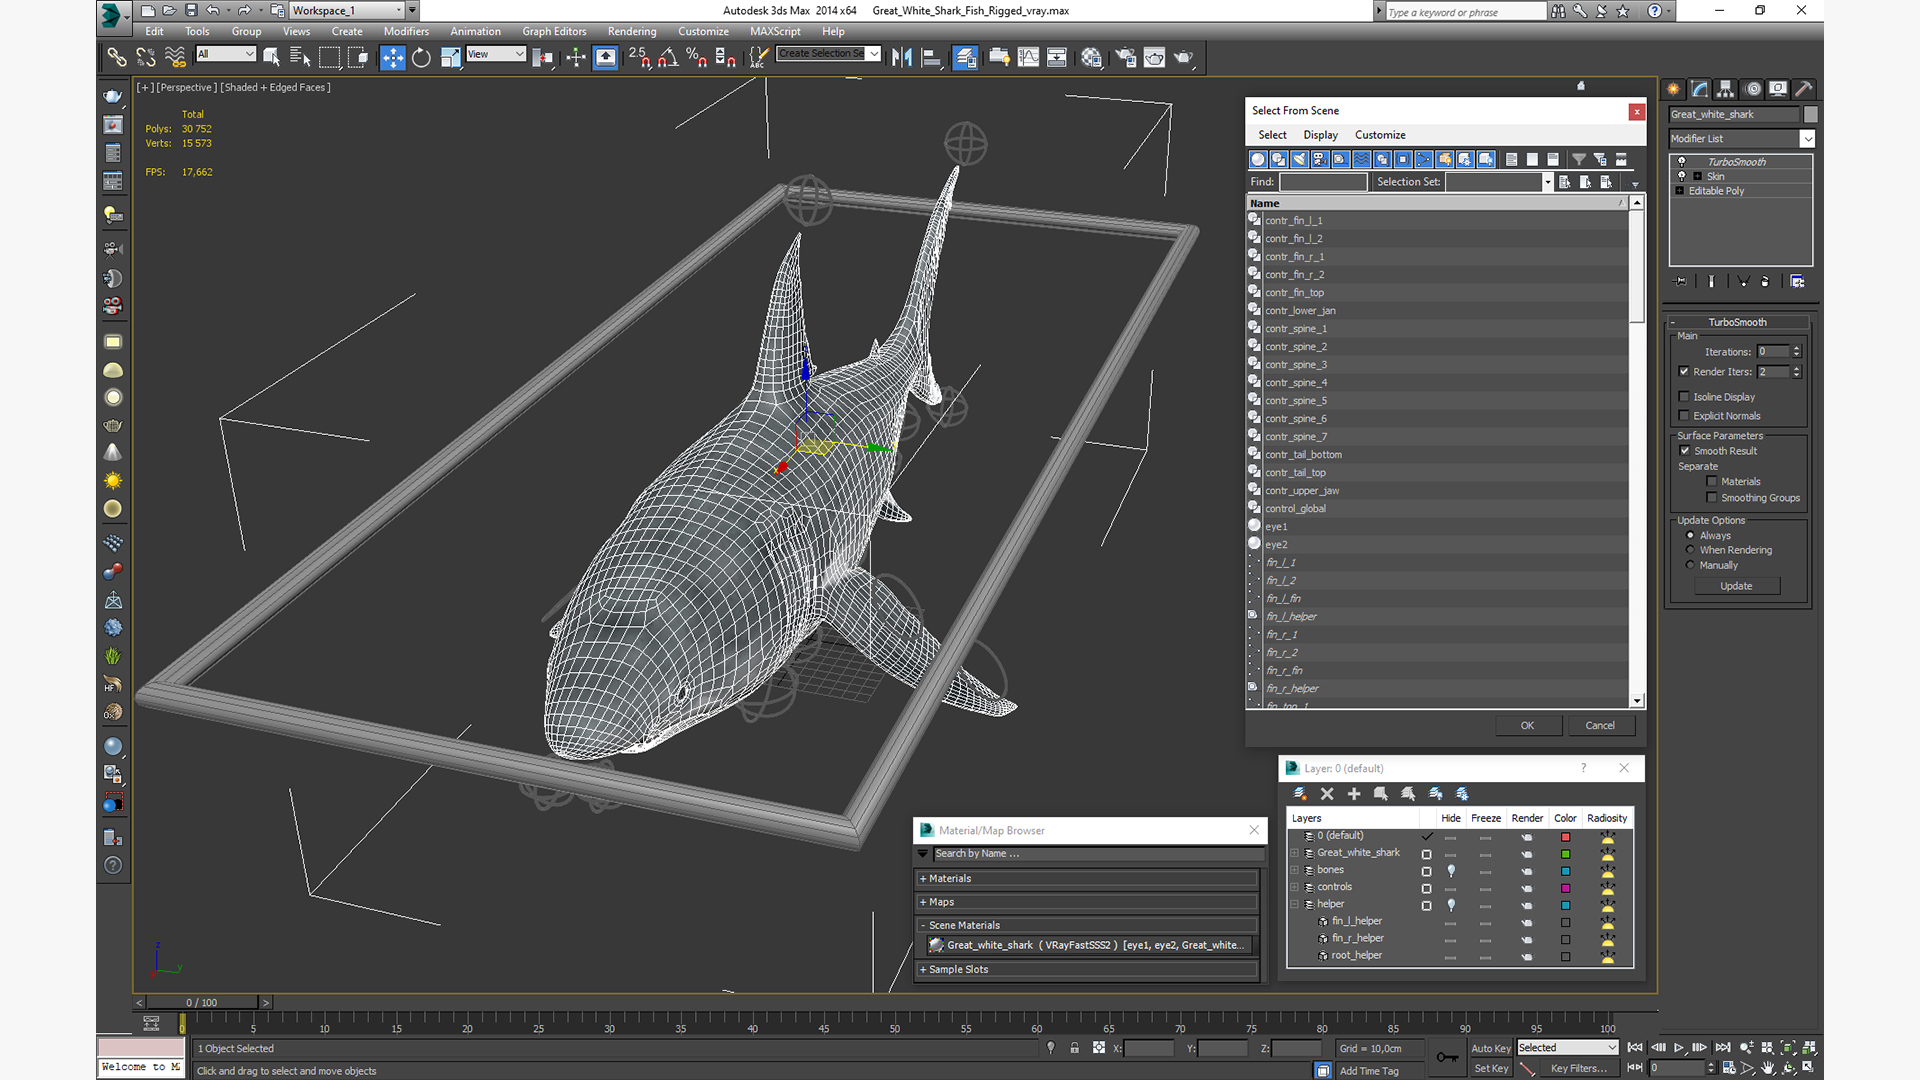1920x1080 pixels.
Task: Delete highlighted layer with X icon in Layer dialog
Action: pyautogui.click(x=1327, y=794)
